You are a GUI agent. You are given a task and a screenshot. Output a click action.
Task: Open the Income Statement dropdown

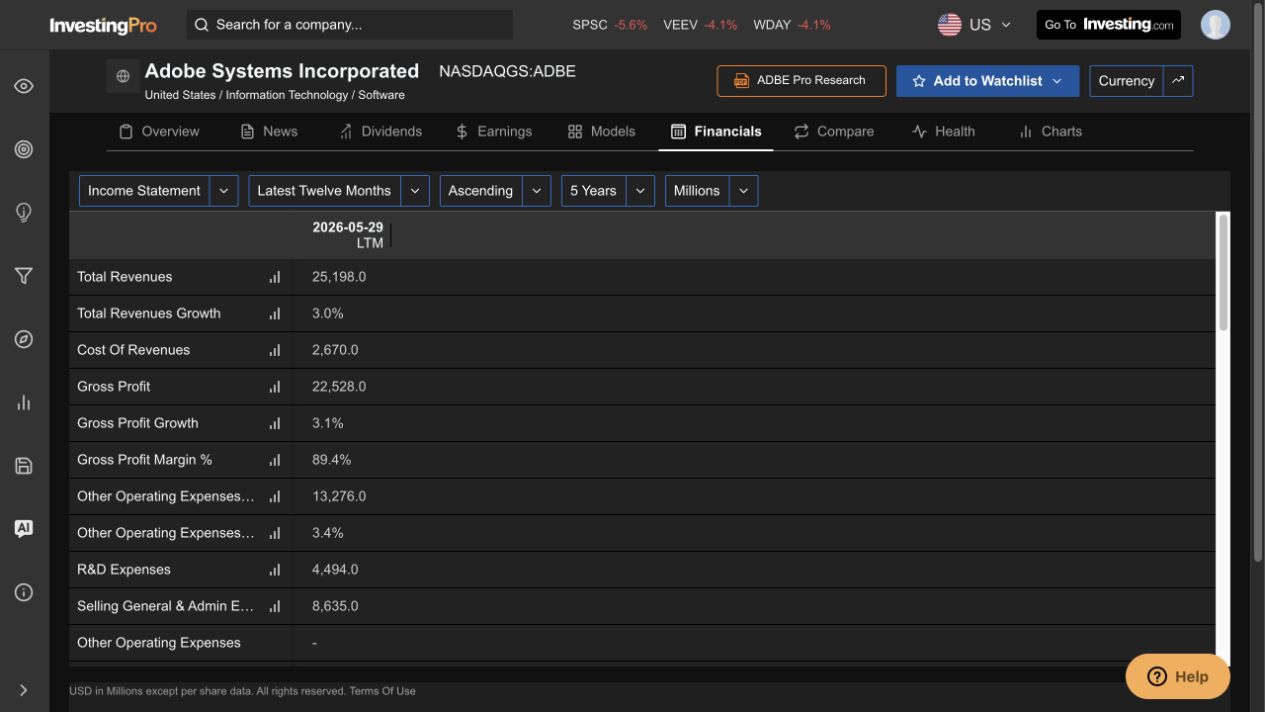[x=158, y=191]
